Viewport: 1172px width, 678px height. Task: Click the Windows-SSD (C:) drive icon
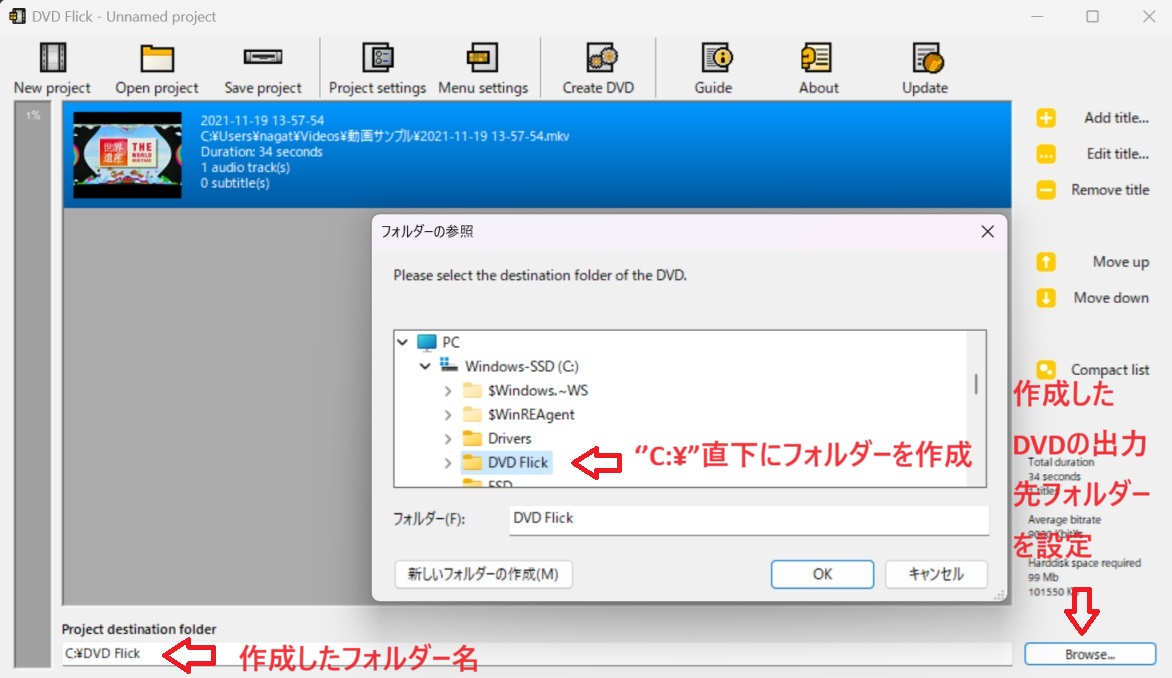pos(448,366)
